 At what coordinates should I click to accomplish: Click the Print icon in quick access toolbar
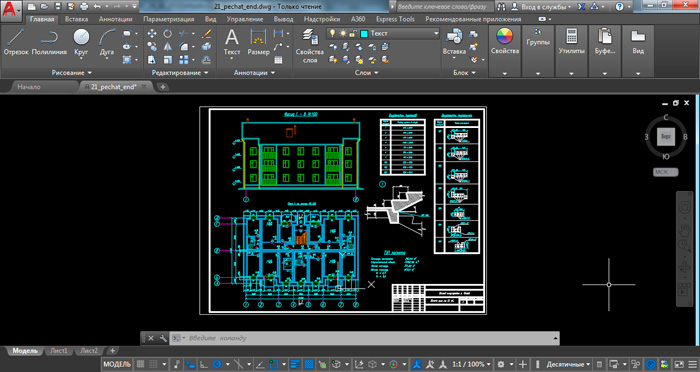[x=84, y=6]
